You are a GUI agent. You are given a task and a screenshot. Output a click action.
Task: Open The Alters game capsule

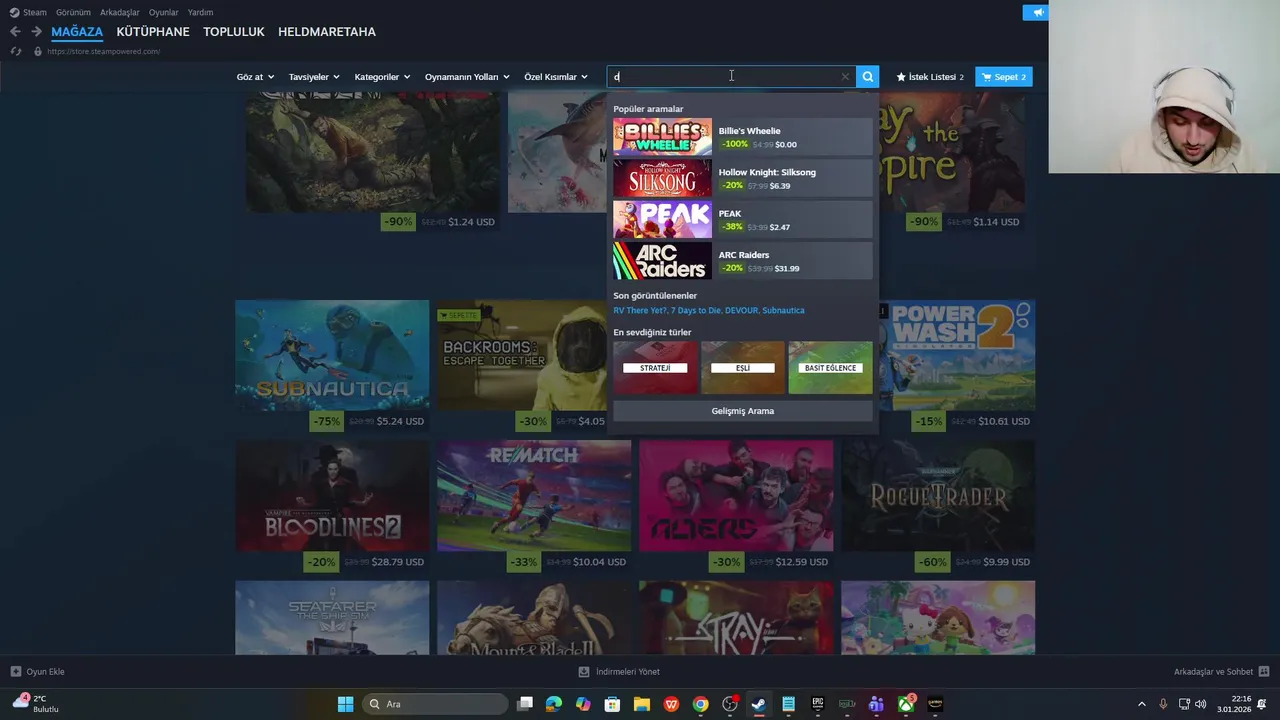pos(736,496)
